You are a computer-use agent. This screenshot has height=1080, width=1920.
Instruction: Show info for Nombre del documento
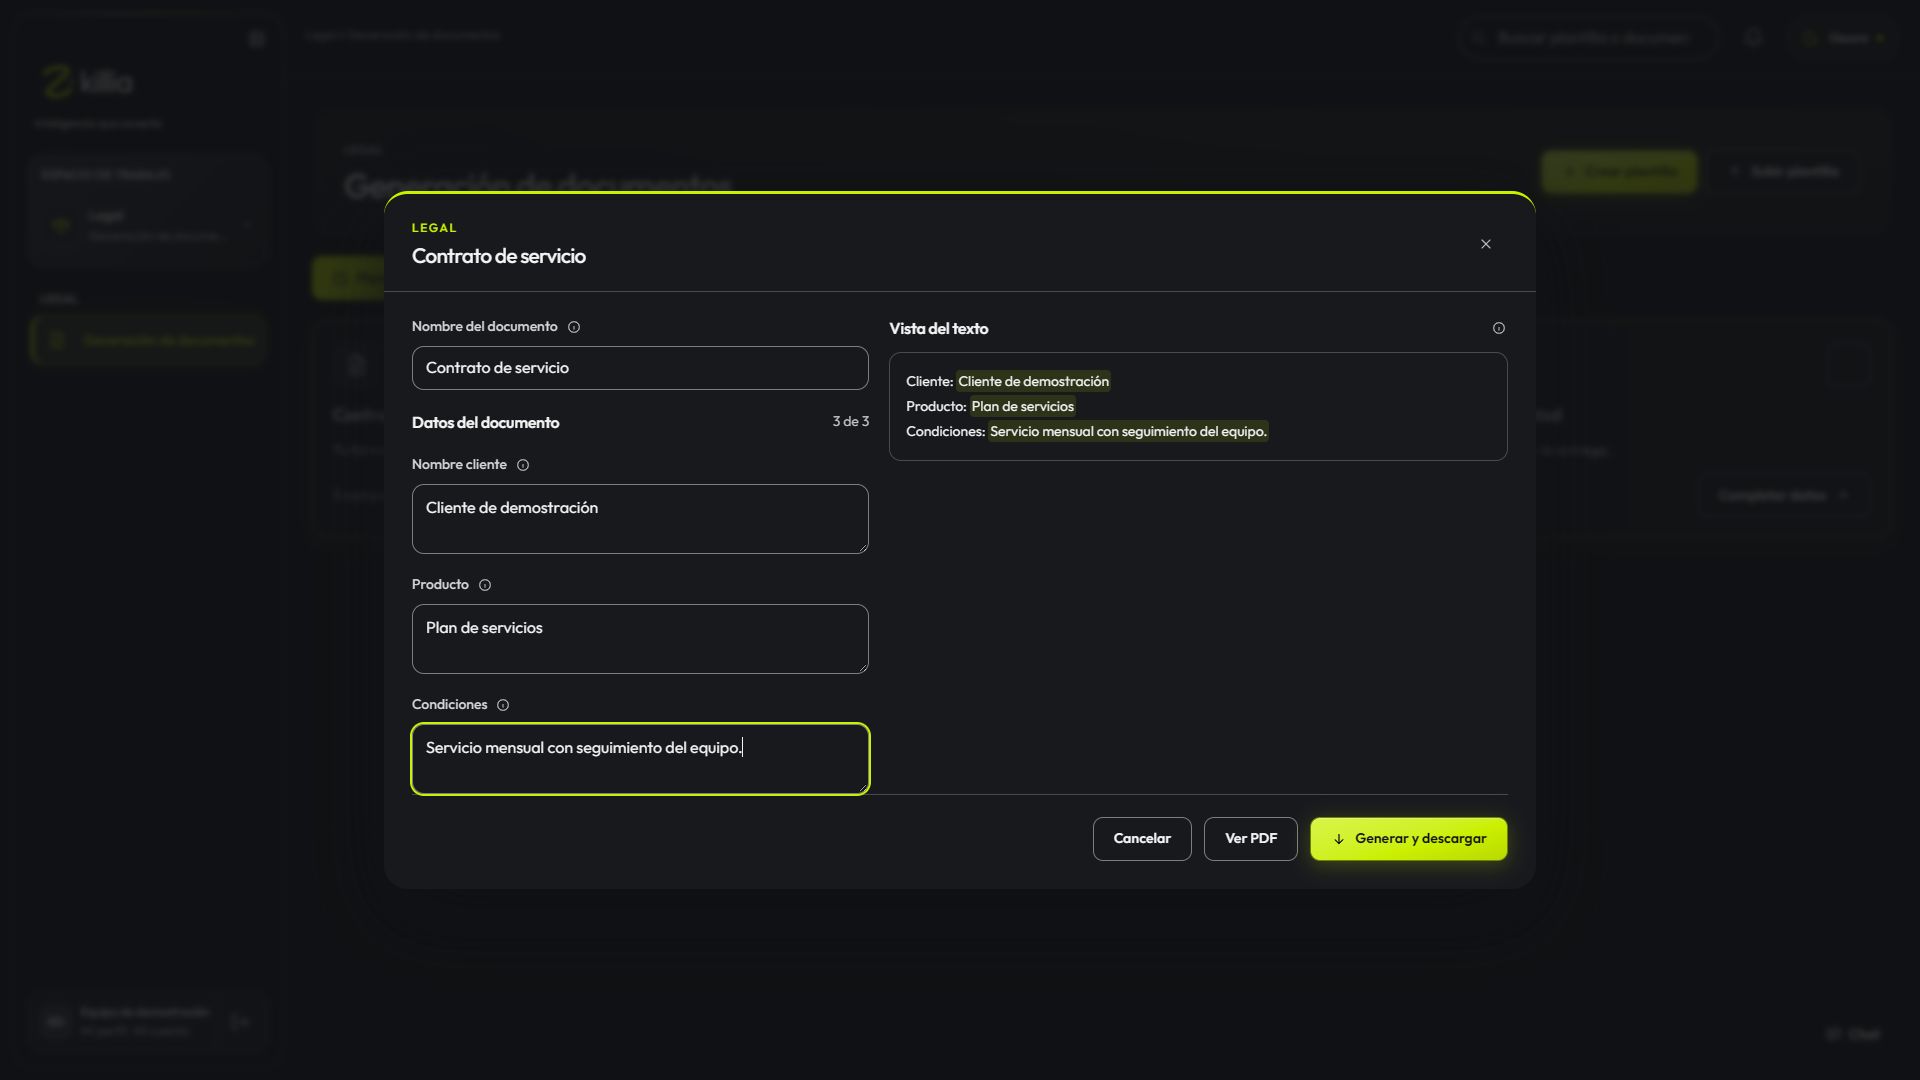point(574,327)
